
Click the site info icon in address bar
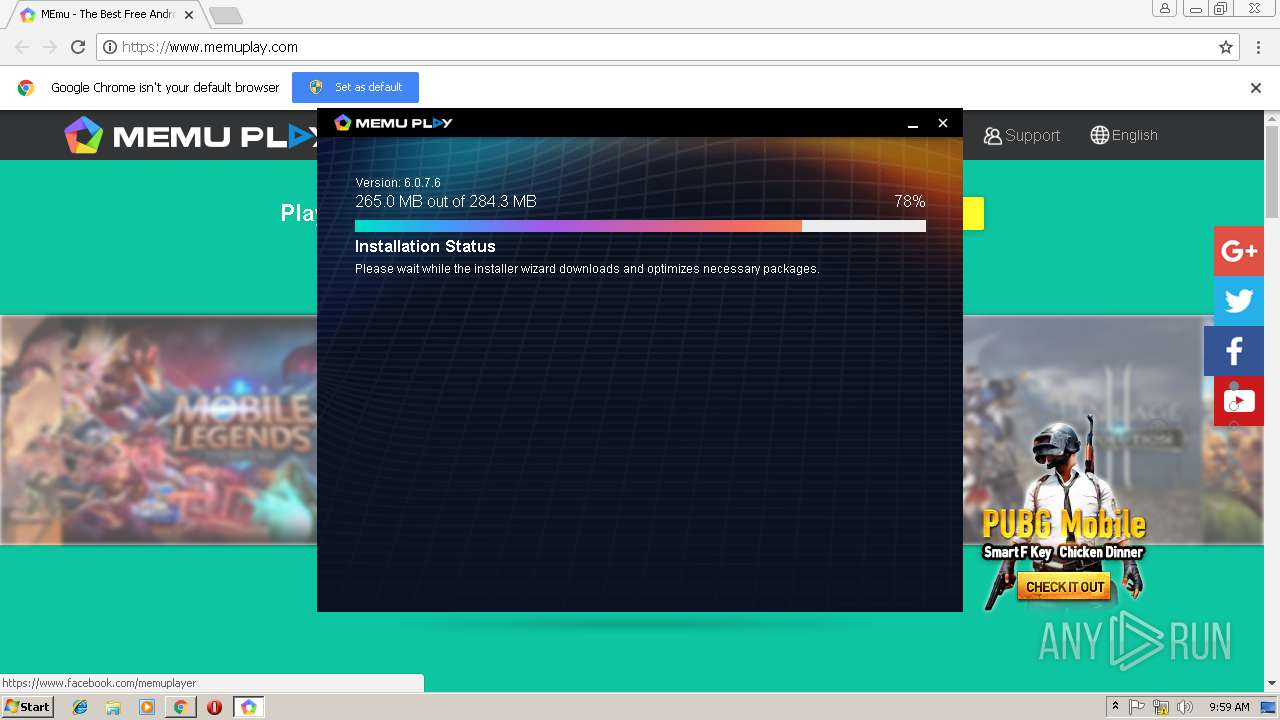tap(110, 47)
